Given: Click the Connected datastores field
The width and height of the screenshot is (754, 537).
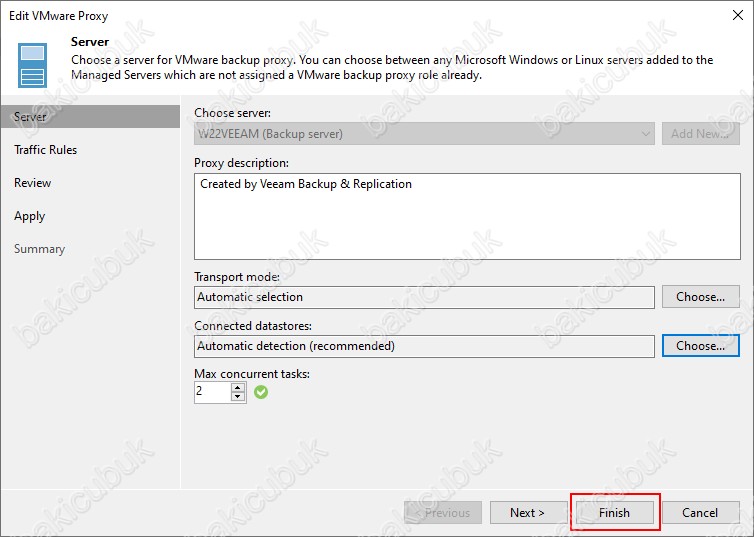Looking at the screenshot, I should pyautogui.click(x=424, y=346).
